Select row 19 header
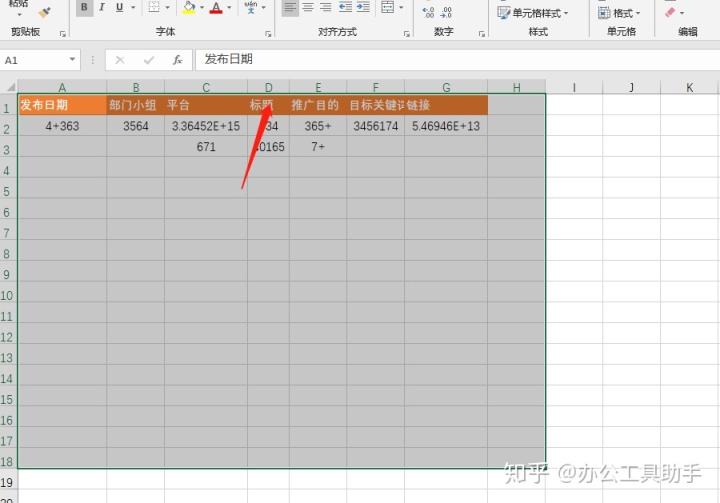 [7, 482]
